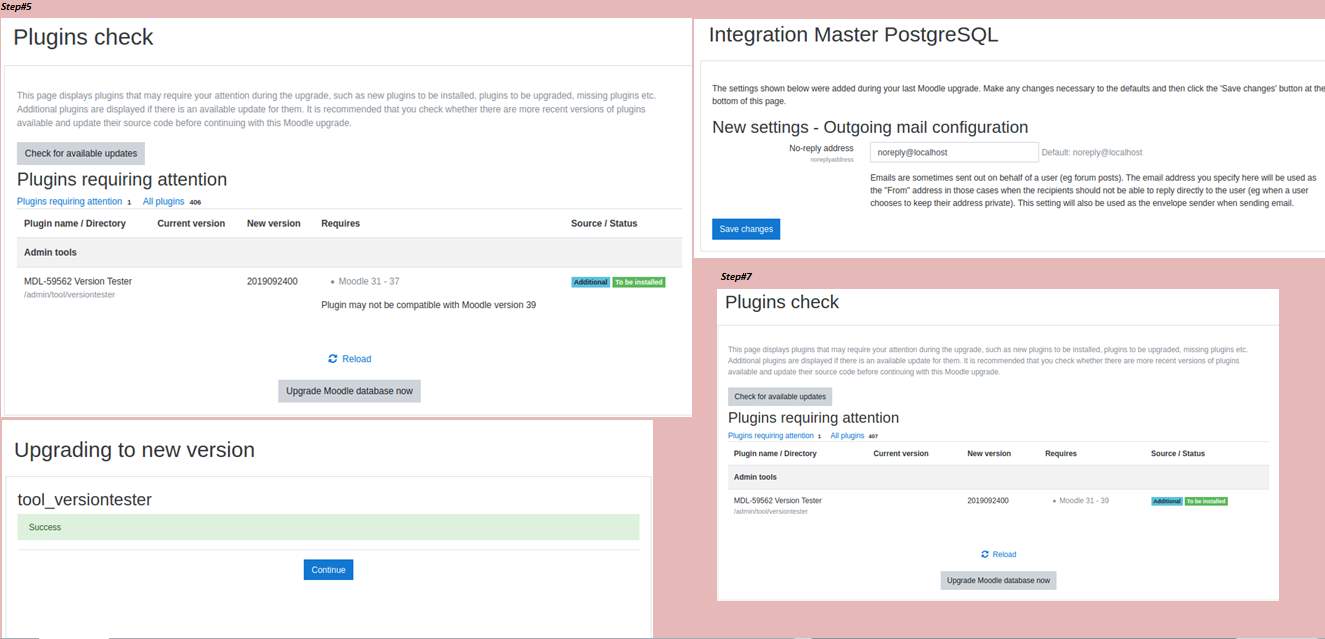1325x639 pixels.
Task: Click Integration Master PostgreSQL heading
Action: (853, 35)
